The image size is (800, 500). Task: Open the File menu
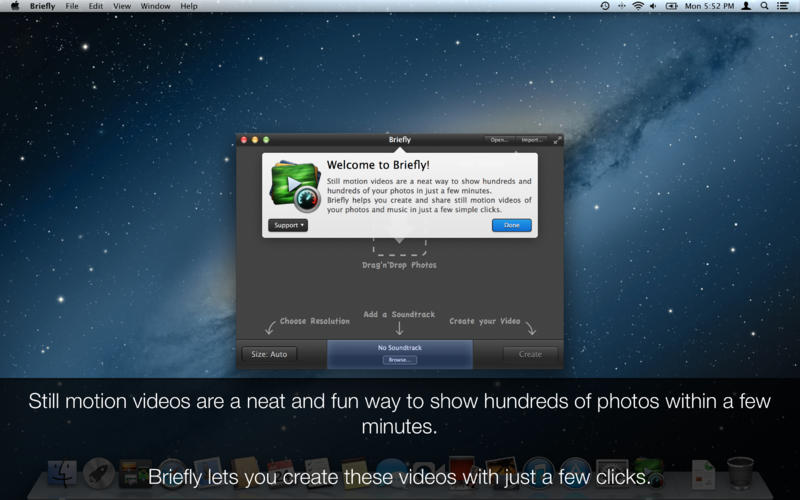(72, 6)
